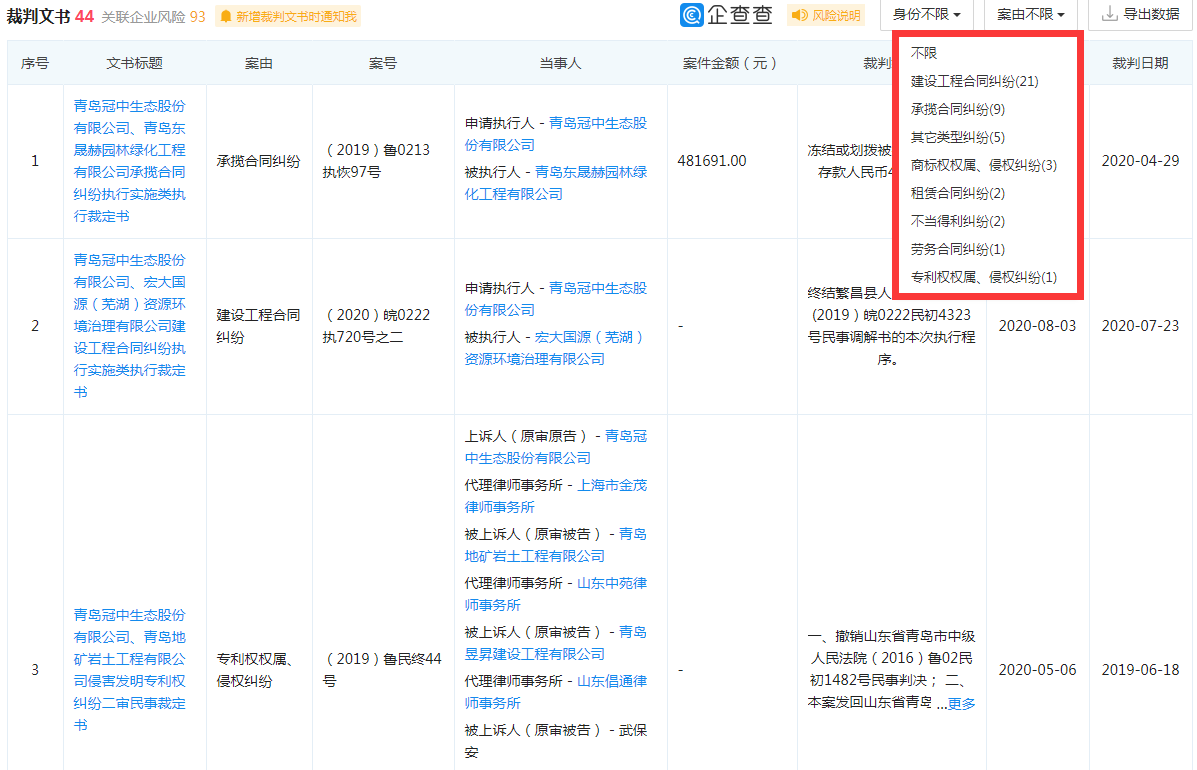The width and height of the screenshot is (1197, 770).
Task: Click case number （2019）鲁民终44号
Action: pos(382,670)
